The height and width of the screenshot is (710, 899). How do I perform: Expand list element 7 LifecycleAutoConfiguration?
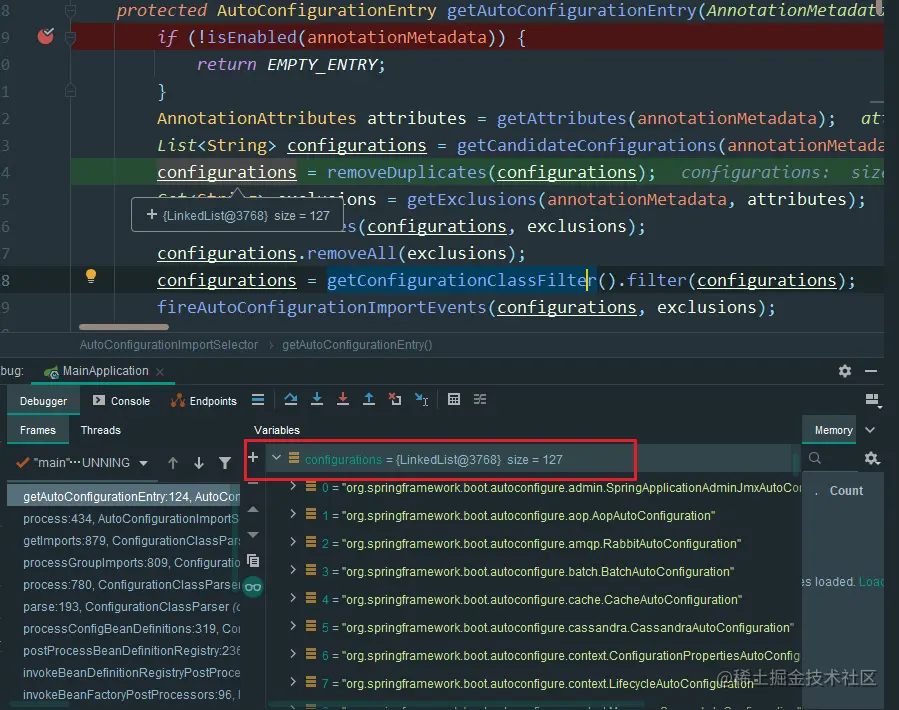coord(293,682)
